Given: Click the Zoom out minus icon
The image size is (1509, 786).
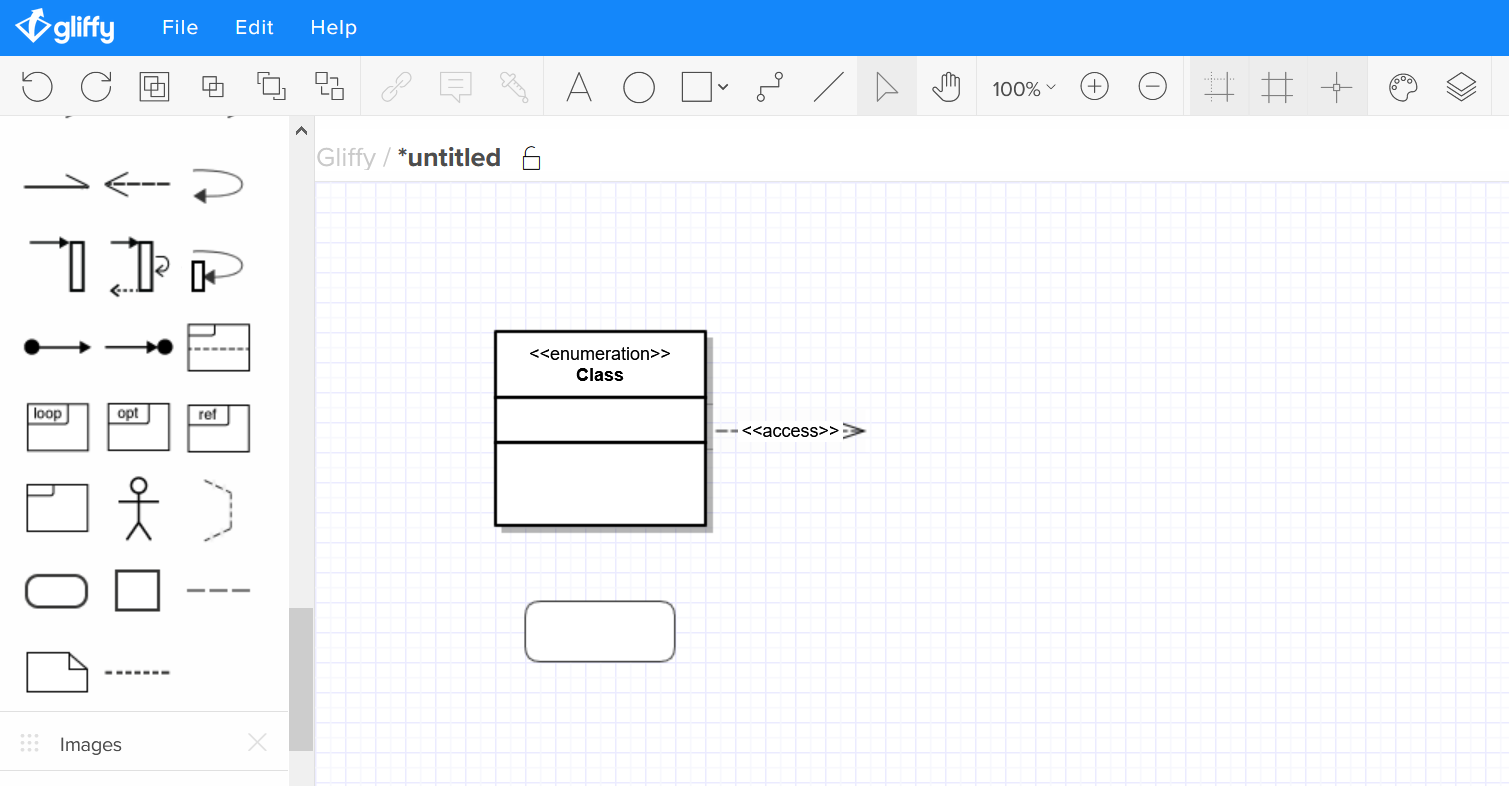Looking at the screenshot, I should tap(1153, 87).
